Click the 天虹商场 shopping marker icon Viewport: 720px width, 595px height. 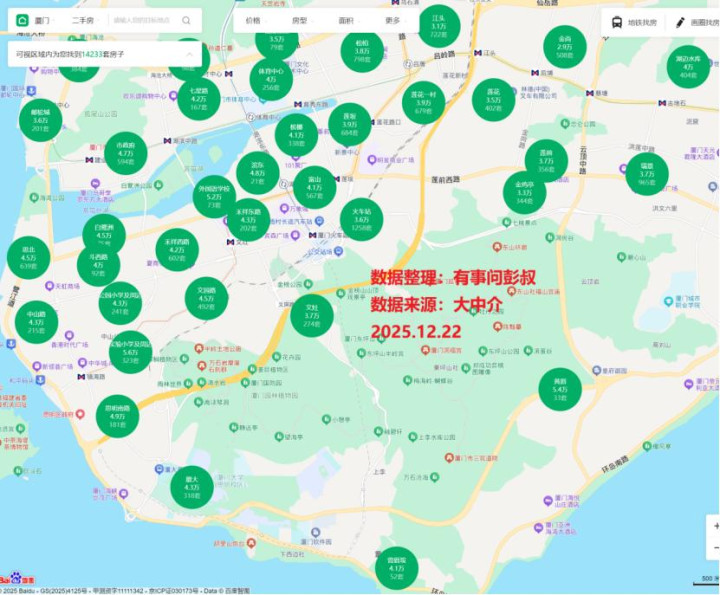[x=50, y=286]
